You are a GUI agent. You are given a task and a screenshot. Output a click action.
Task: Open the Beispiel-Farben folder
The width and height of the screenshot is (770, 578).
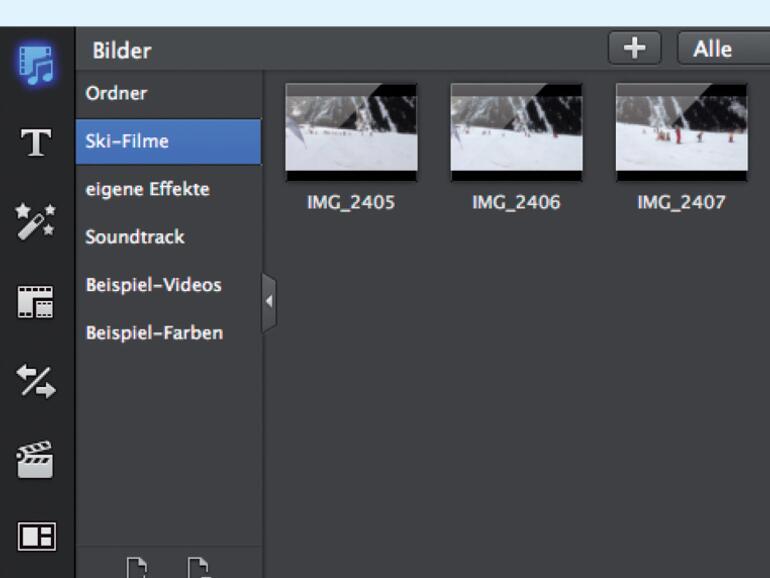click(x=168, y=333)
